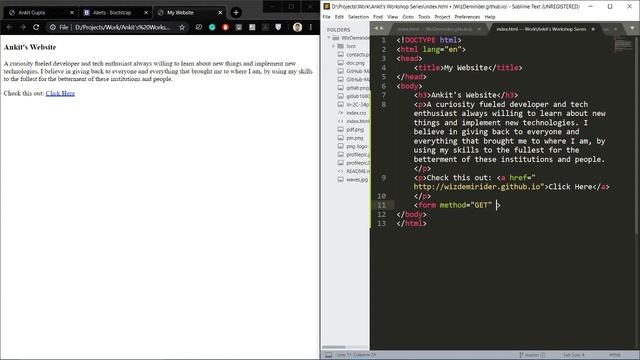Open the Find menu in Sublime Text
The image size is (640, 360).
(x=378, y=17)
